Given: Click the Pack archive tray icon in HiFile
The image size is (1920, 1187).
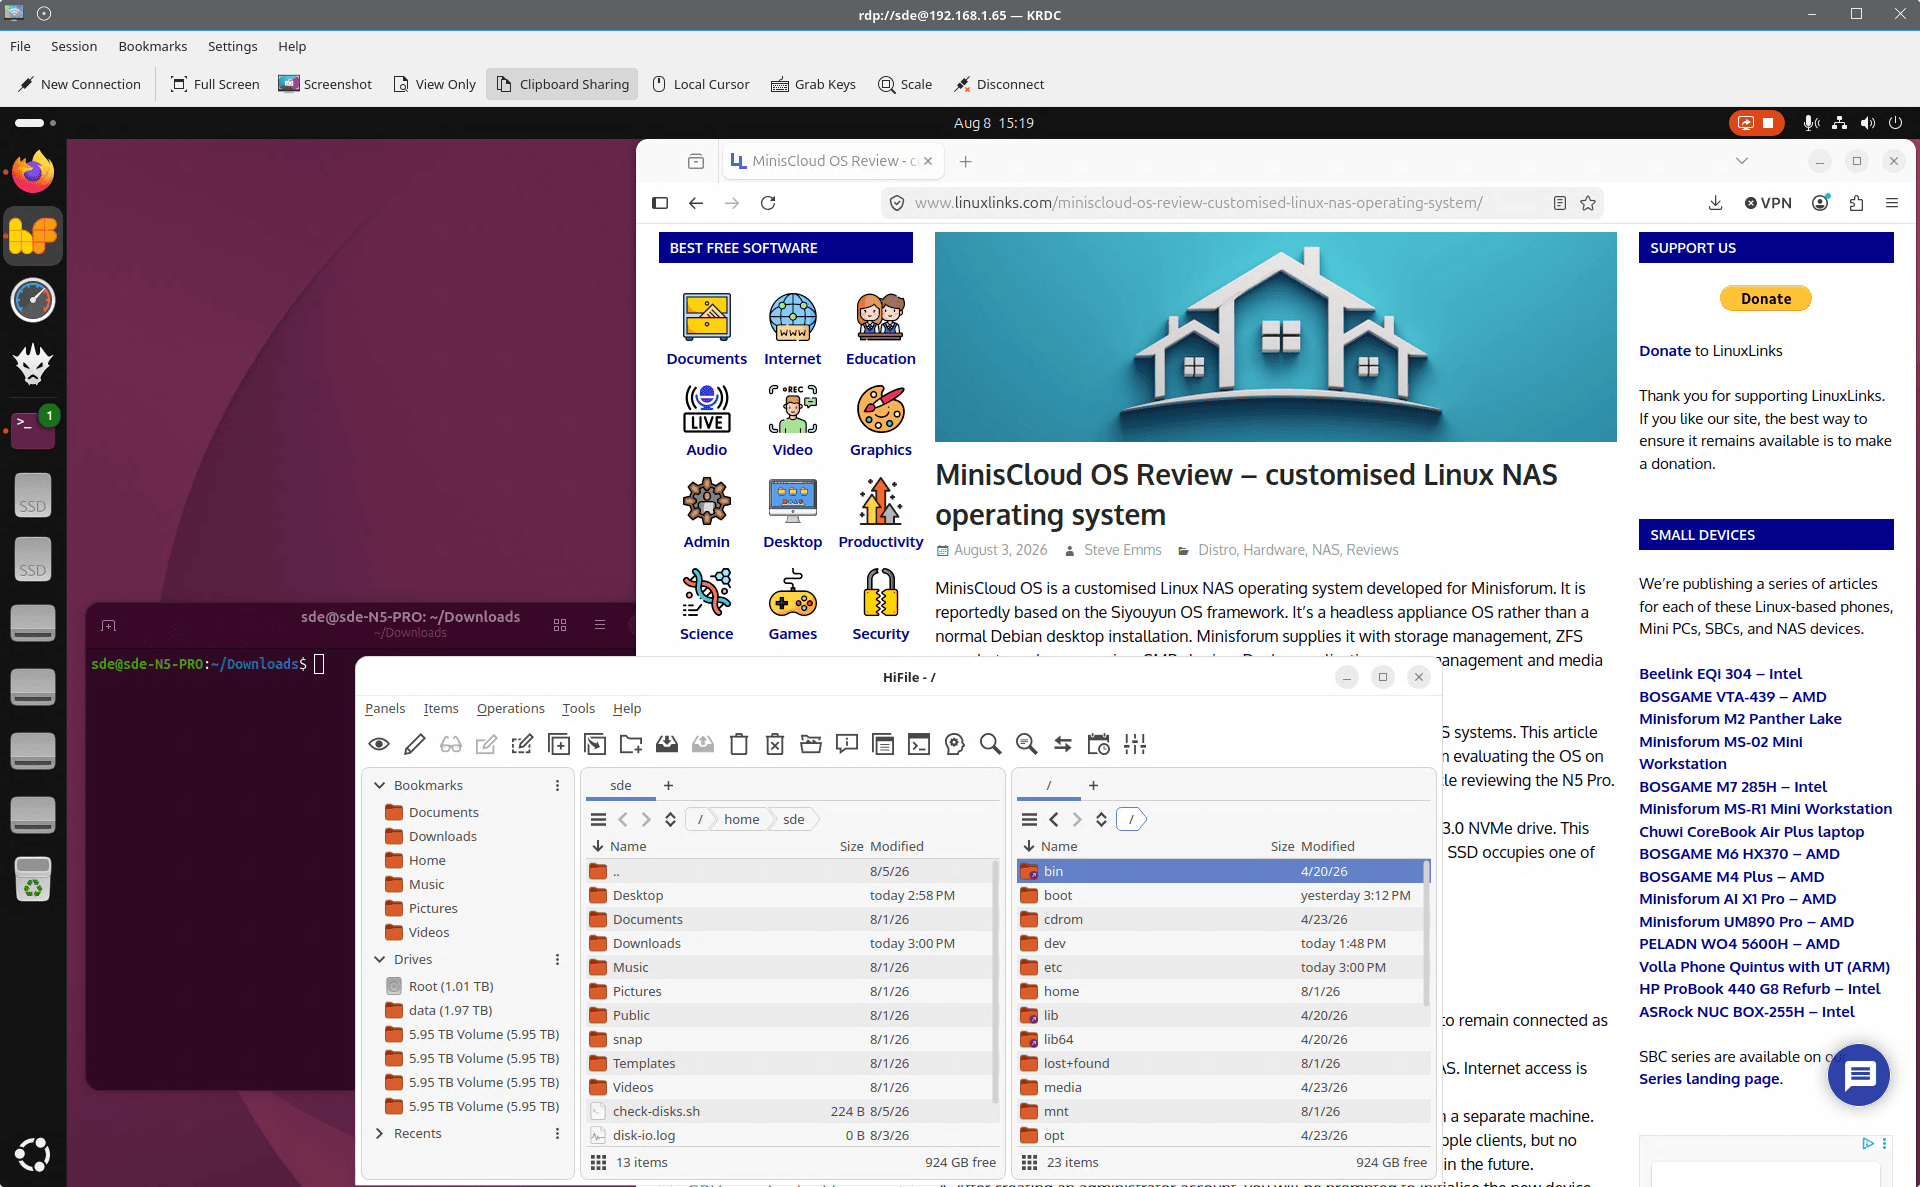Looking at the screenshot, I should click(x=667, y=744).
